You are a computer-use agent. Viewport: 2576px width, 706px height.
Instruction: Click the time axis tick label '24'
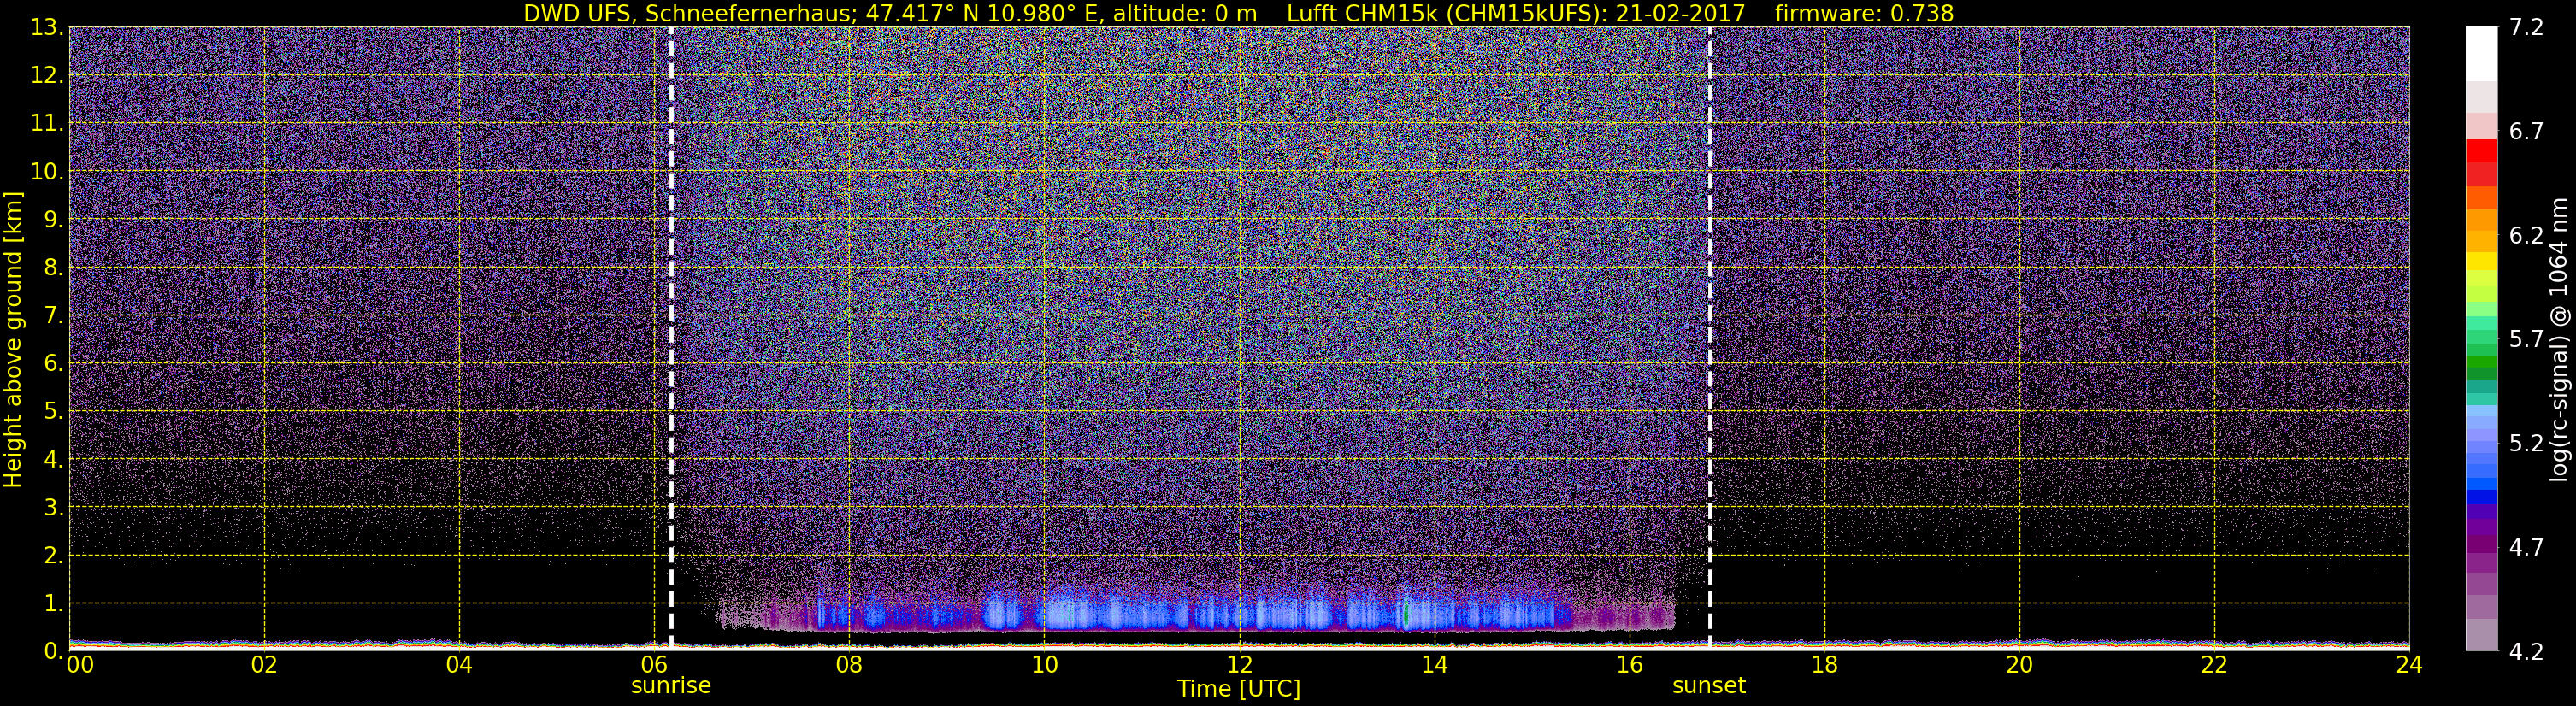pos(2409,665)
